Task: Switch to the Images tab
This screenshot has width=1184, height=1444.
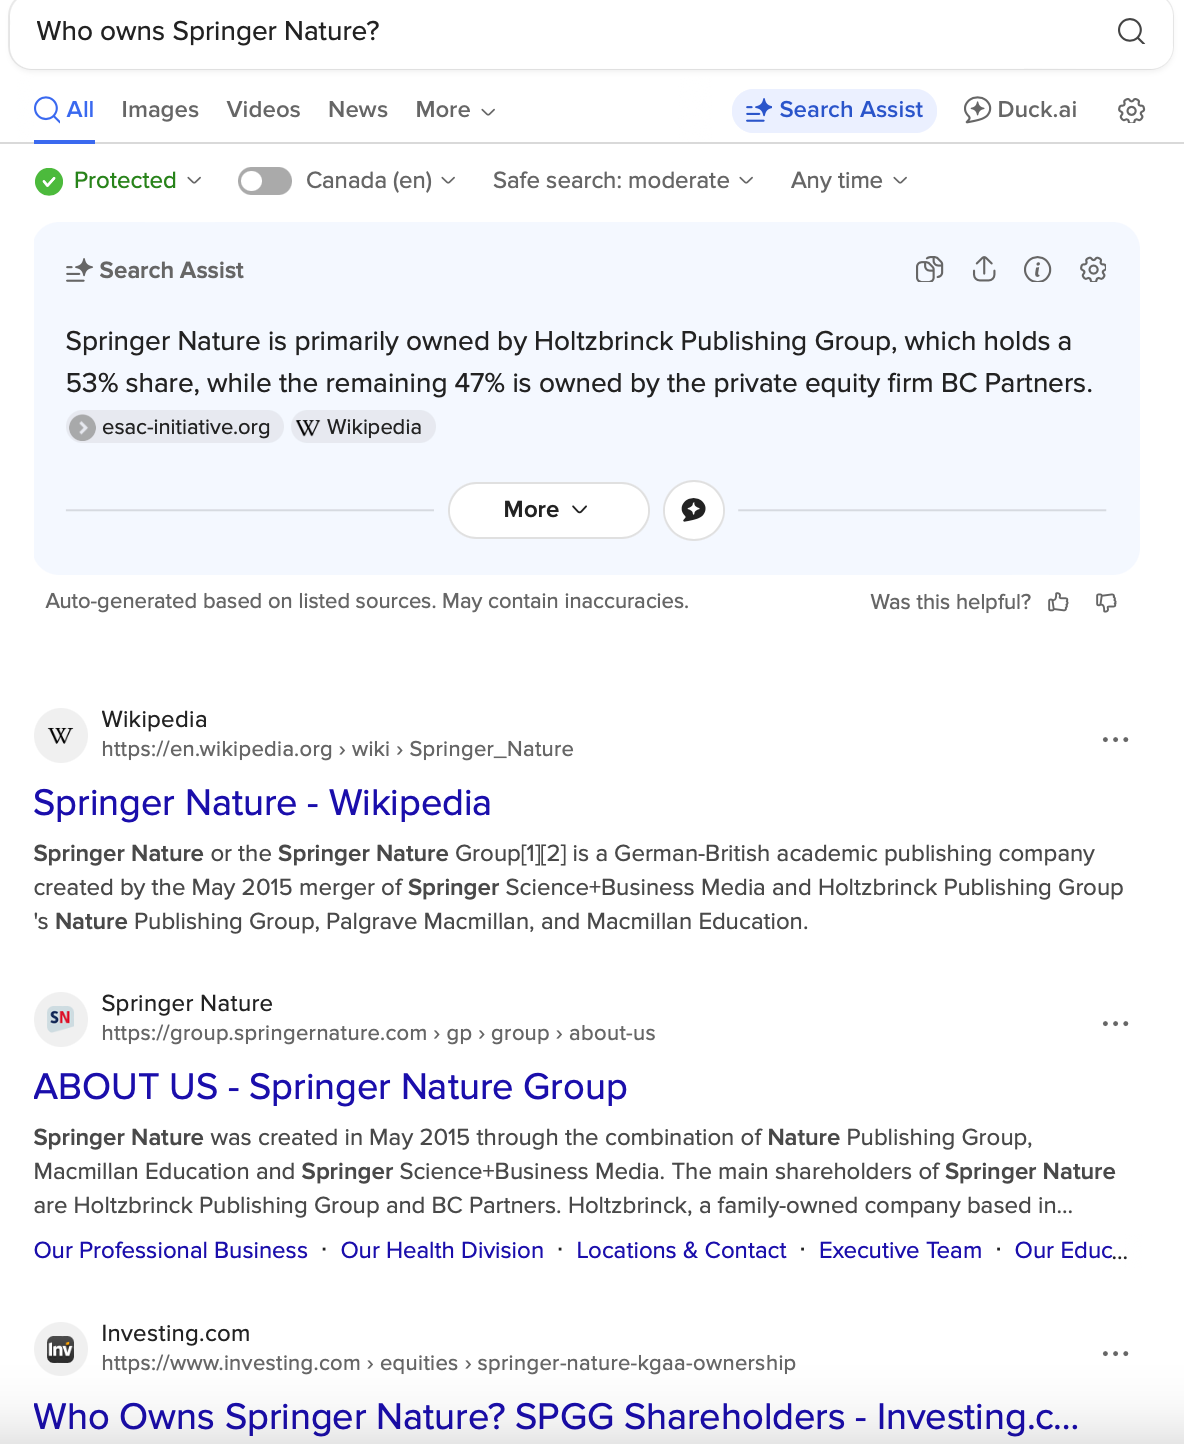Action: click(160, 110)
